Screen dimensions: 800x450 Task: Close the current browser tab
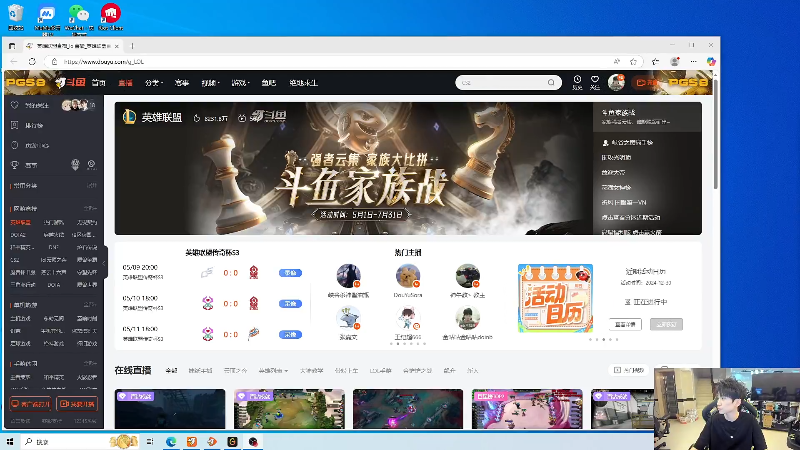point(116,46)
